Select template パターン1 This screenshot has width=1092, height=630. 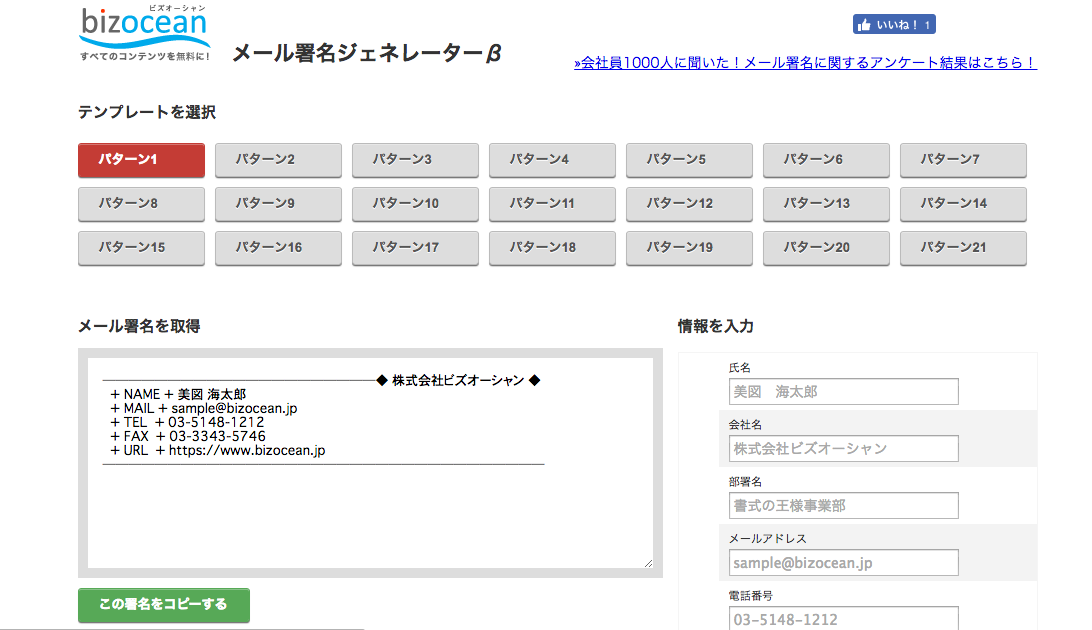(x=141, y=159)
